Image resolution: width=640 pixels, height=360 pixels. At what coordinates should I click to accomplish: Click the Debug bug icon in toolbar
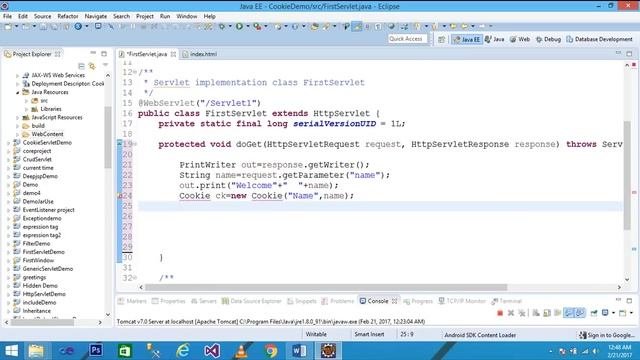222,27
